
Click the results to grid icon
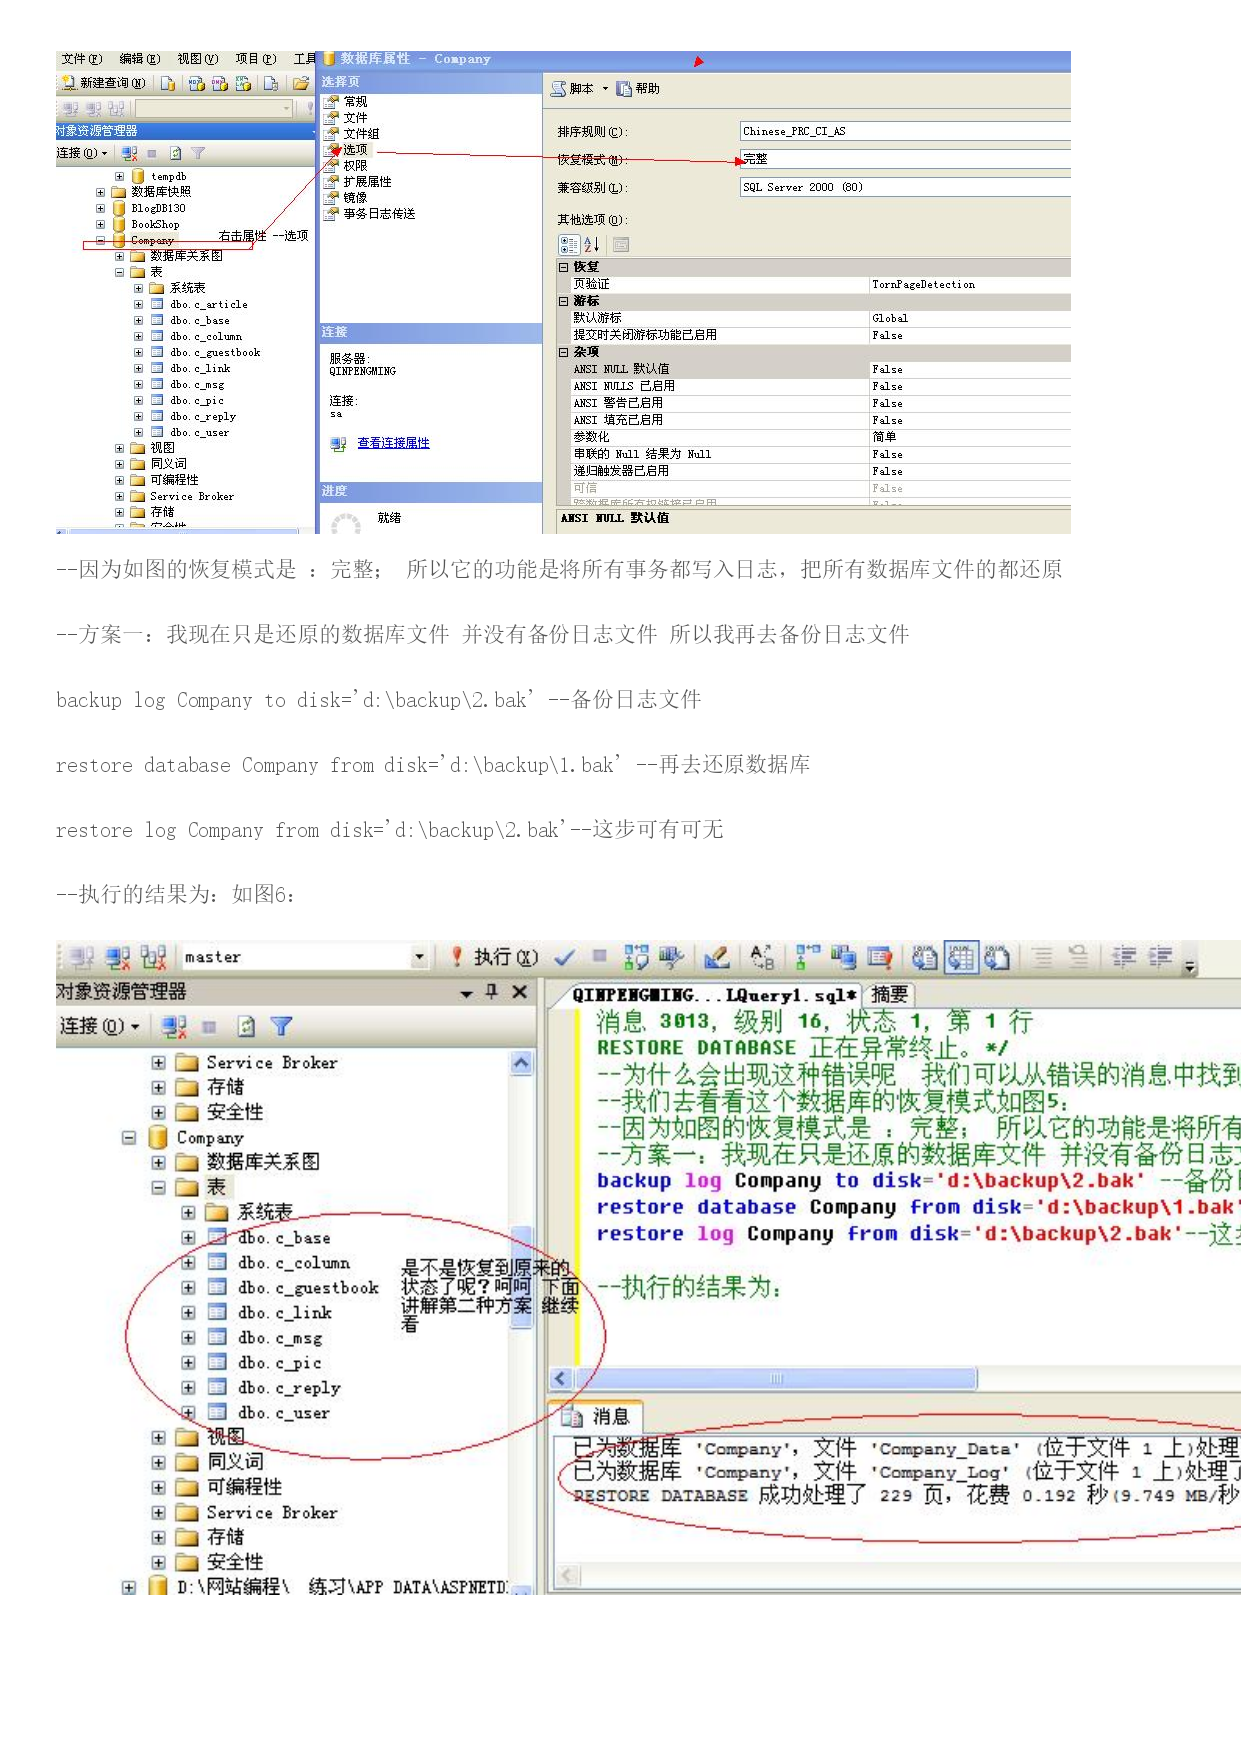pyautogui.click(x=961, y=958)
